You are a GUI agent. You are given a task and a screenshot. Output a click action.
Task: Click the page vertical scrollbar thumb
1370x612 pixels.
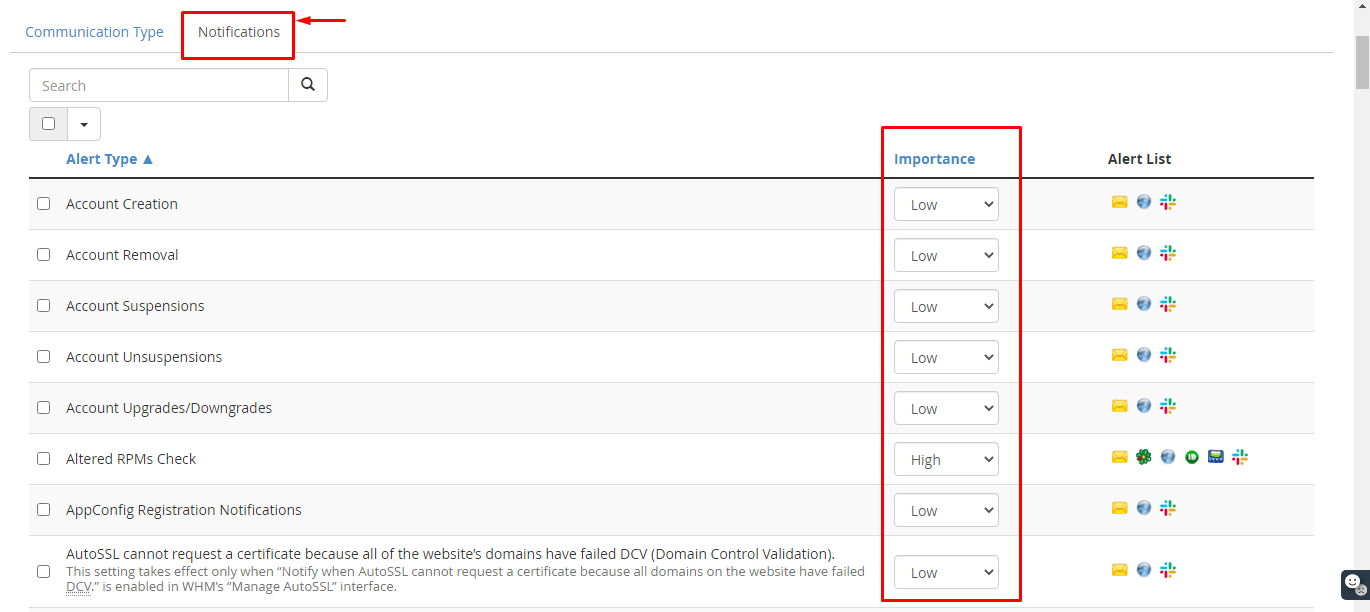coord(1362,62)
